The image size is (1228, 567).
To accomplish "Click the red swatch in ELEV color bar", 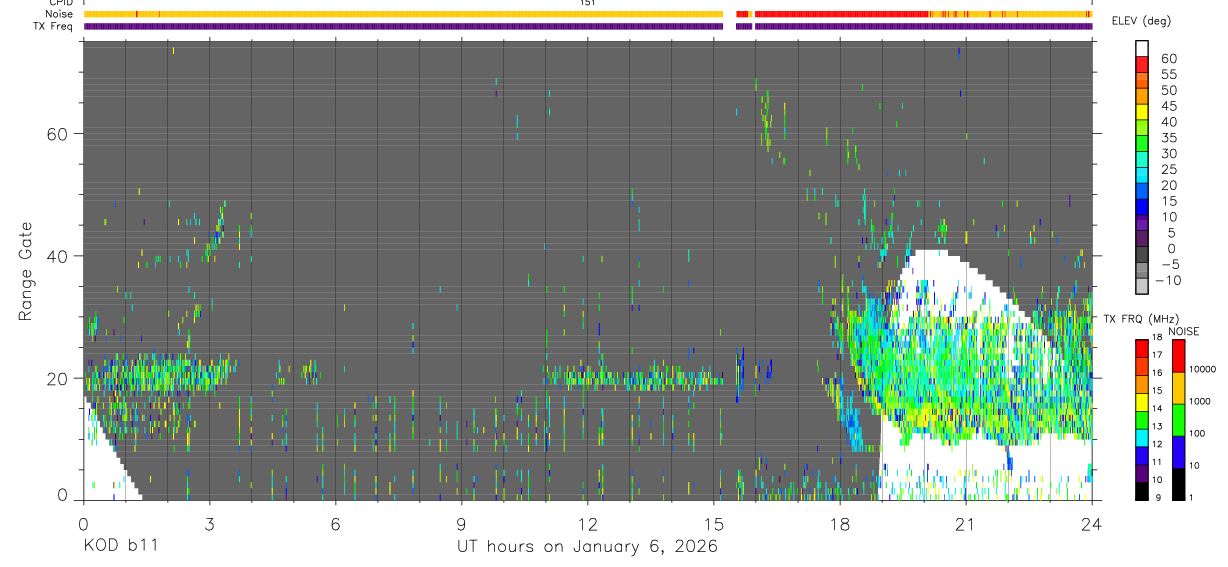I will pos(1142,63).
